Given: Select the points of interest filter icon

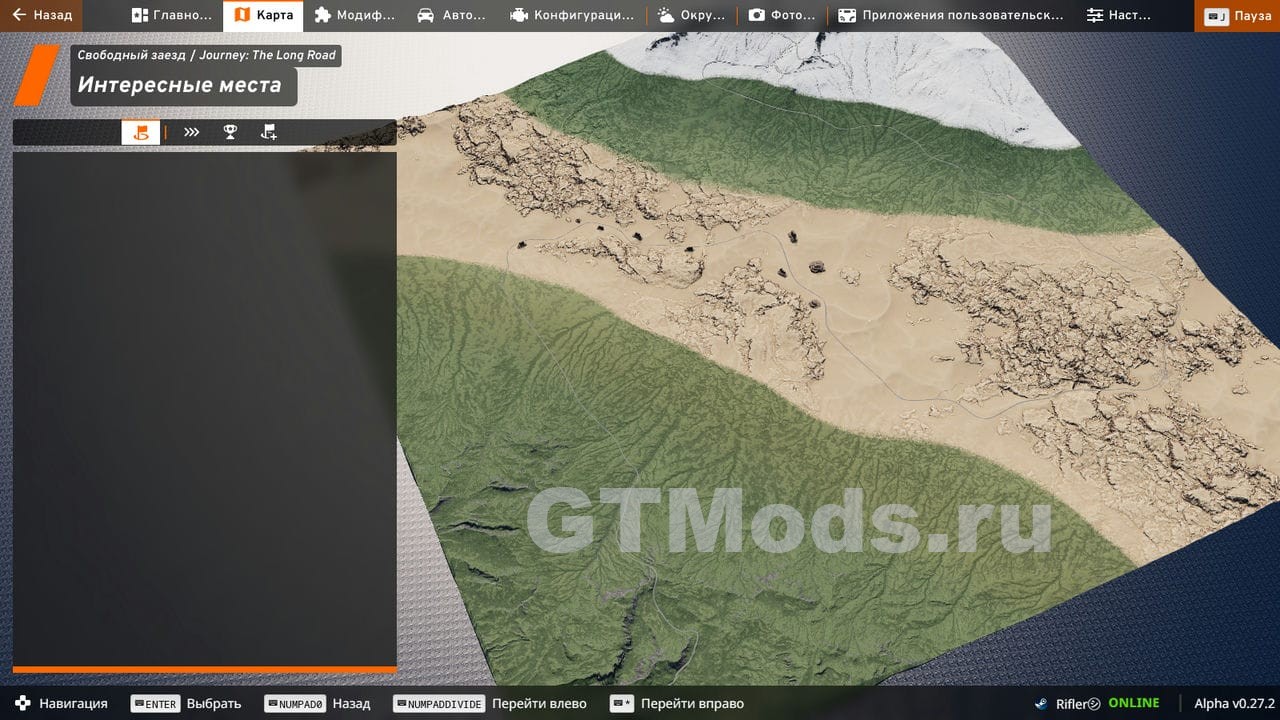Looking at the screenshot, I should point(141,132).
